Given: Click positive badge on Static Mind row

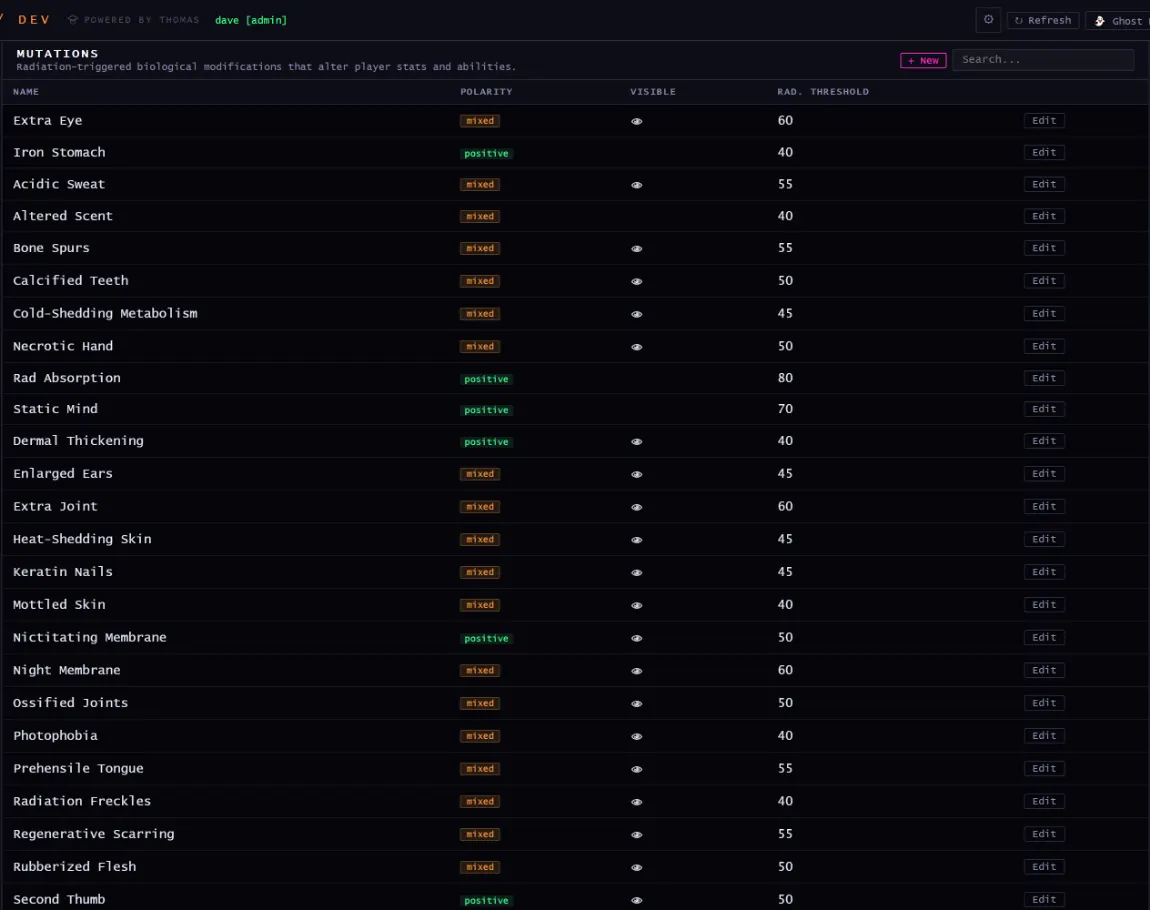Looking at the screenshot, I should point(486,410).
